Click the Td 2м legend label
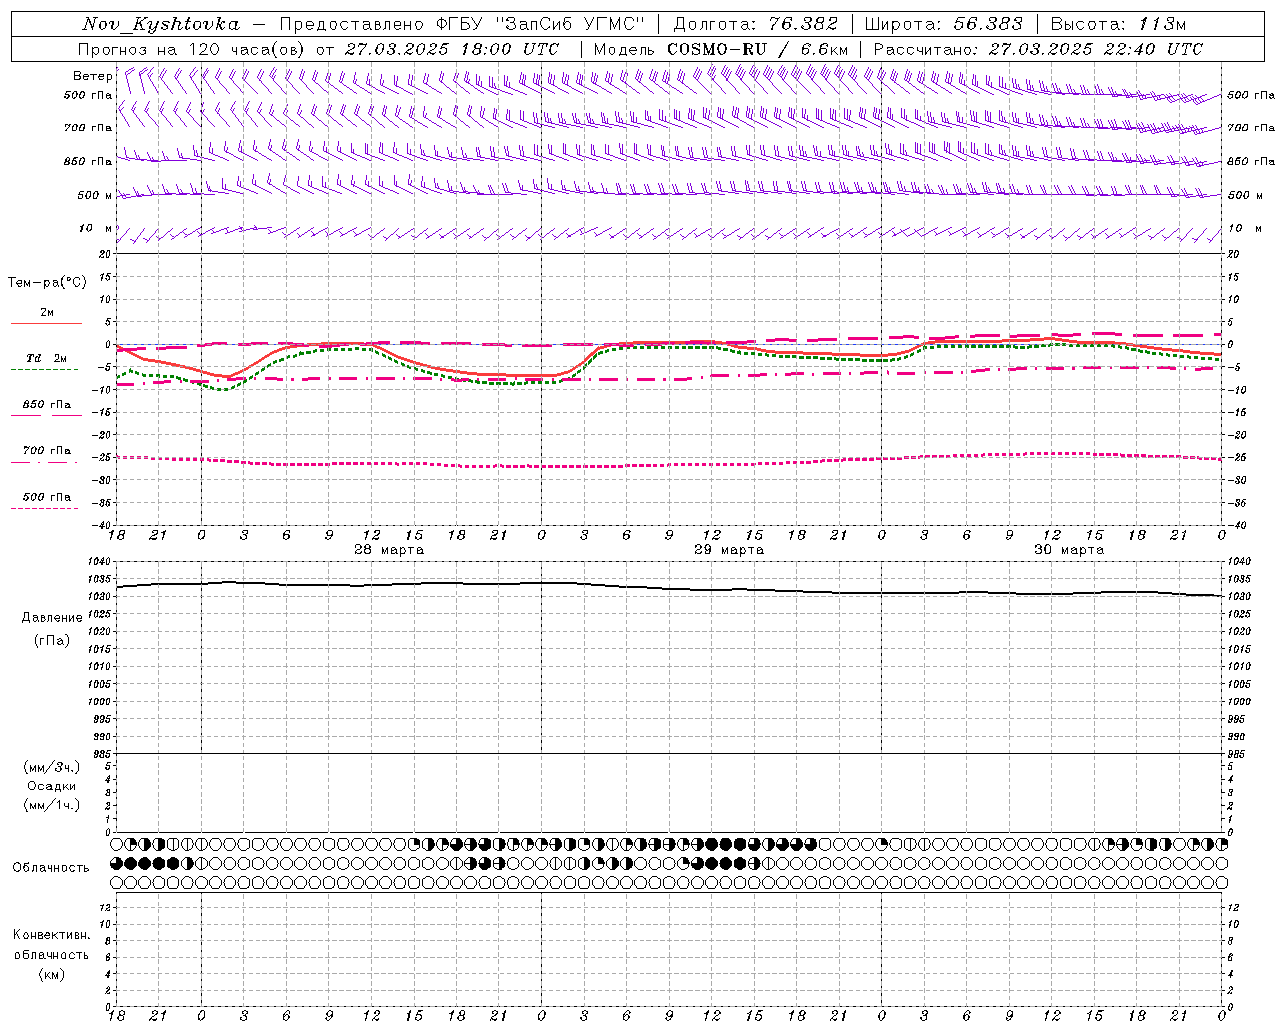This screenshot has width=1280, height=1024. pyautogui.click(x=47, y=358)
